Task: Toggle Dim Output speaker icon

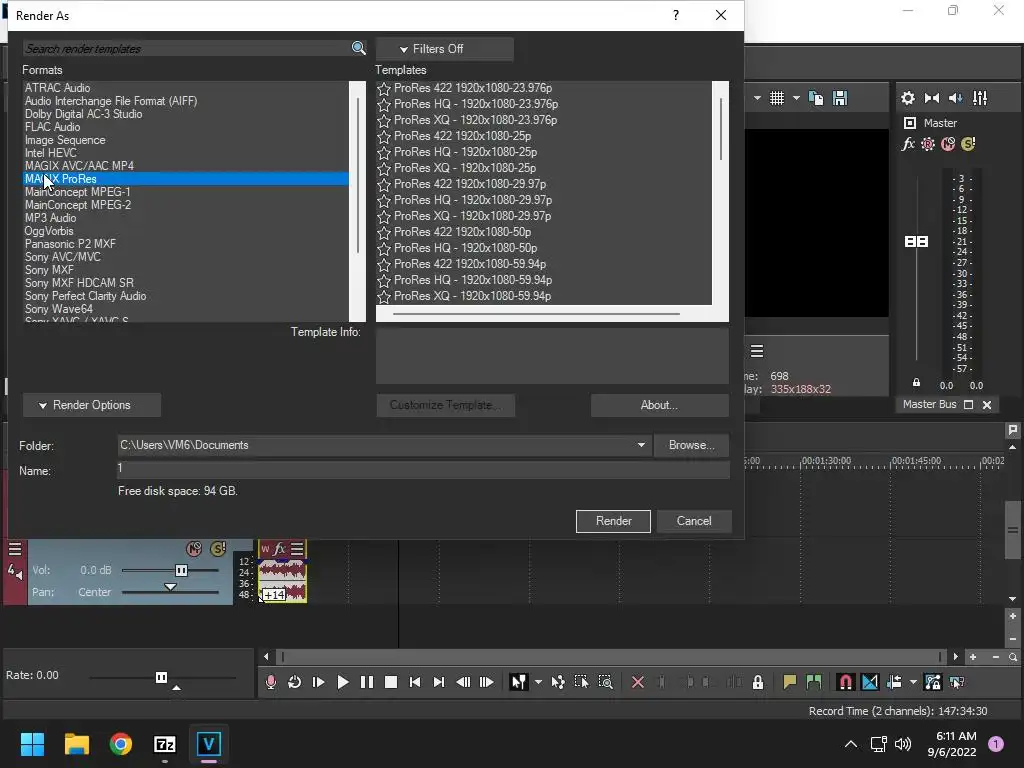Action: [955, 98]
